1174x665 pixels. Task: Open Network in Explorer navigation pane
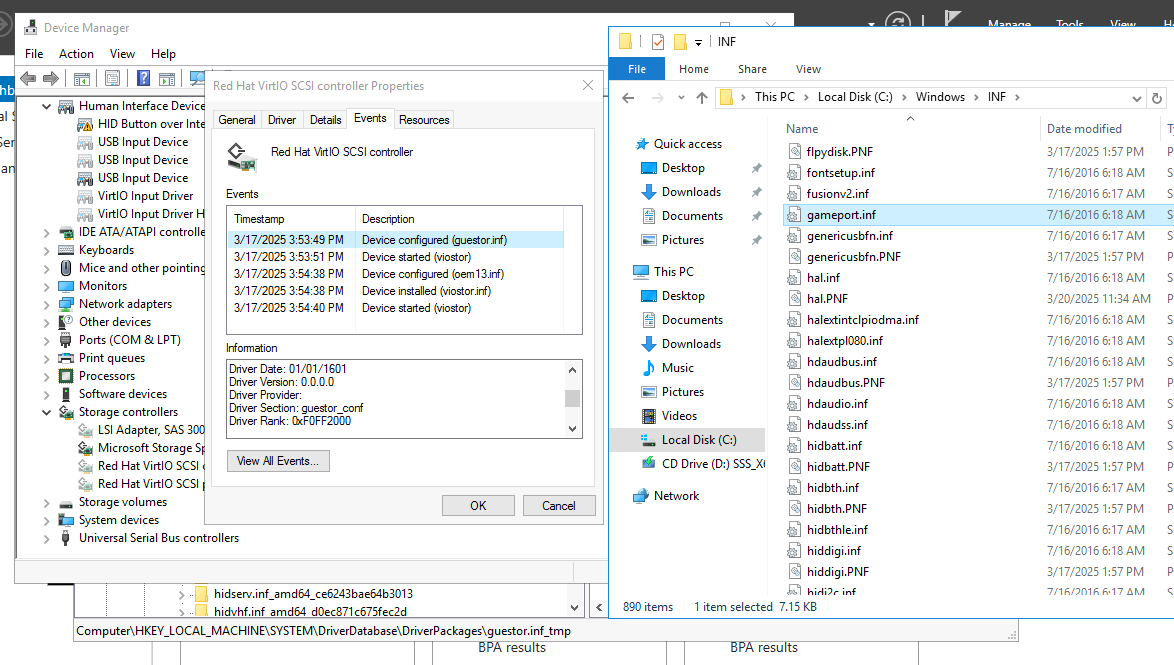tap(676, 496)
